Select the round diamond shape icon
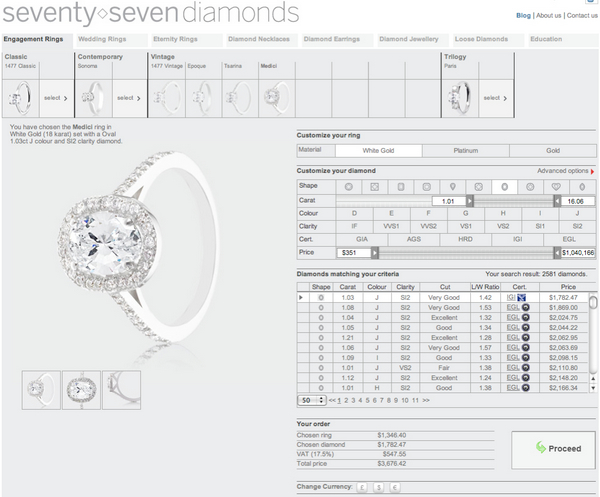 point(349,187)
